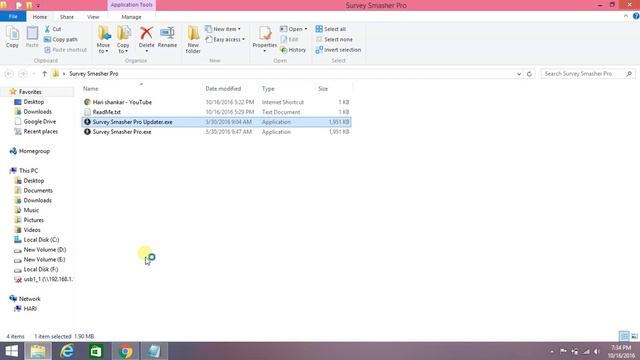
Task: Click Paste shortcut in the ribbon
Action: pyautogui.click(x=65, y=50)
